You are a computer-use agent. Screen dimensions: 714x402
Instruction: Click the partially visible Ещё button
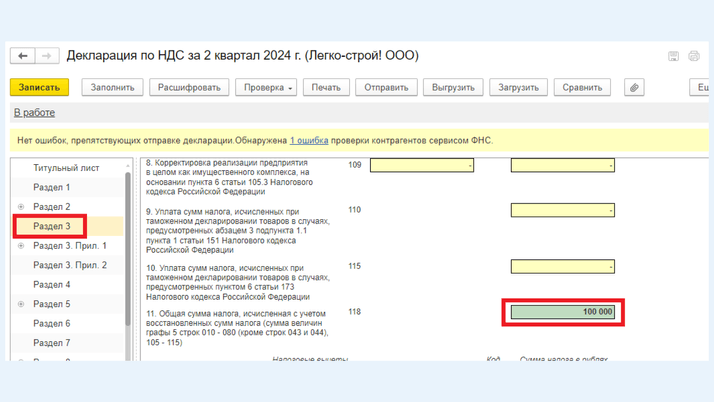click(x=699, y=87)
